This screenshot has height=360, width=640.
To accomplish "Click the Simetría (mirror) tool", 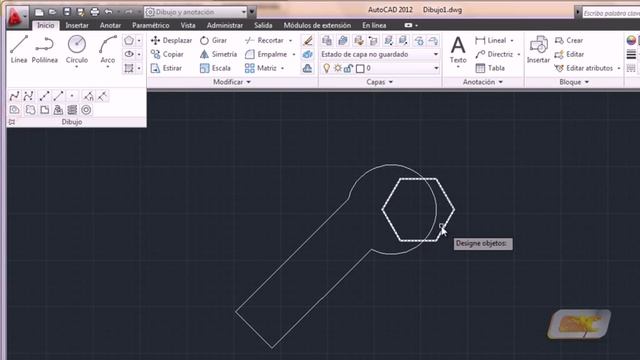I will coord(218,54).
